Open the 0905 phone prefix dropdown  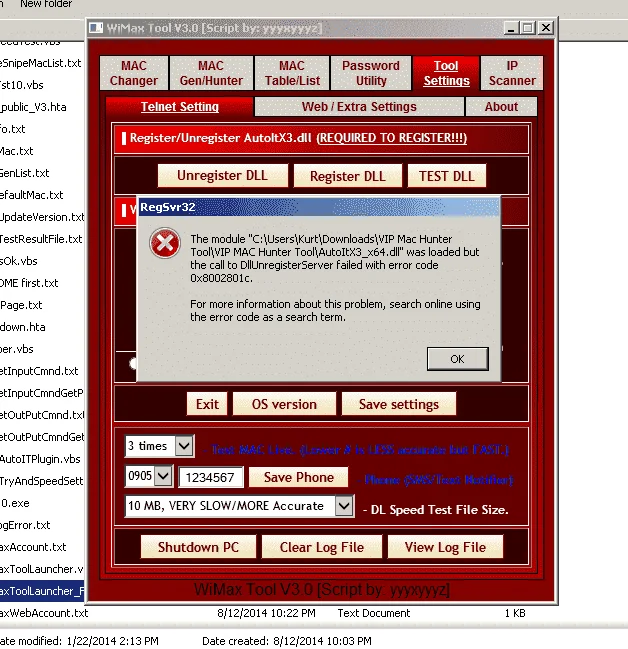pos(163,476)
